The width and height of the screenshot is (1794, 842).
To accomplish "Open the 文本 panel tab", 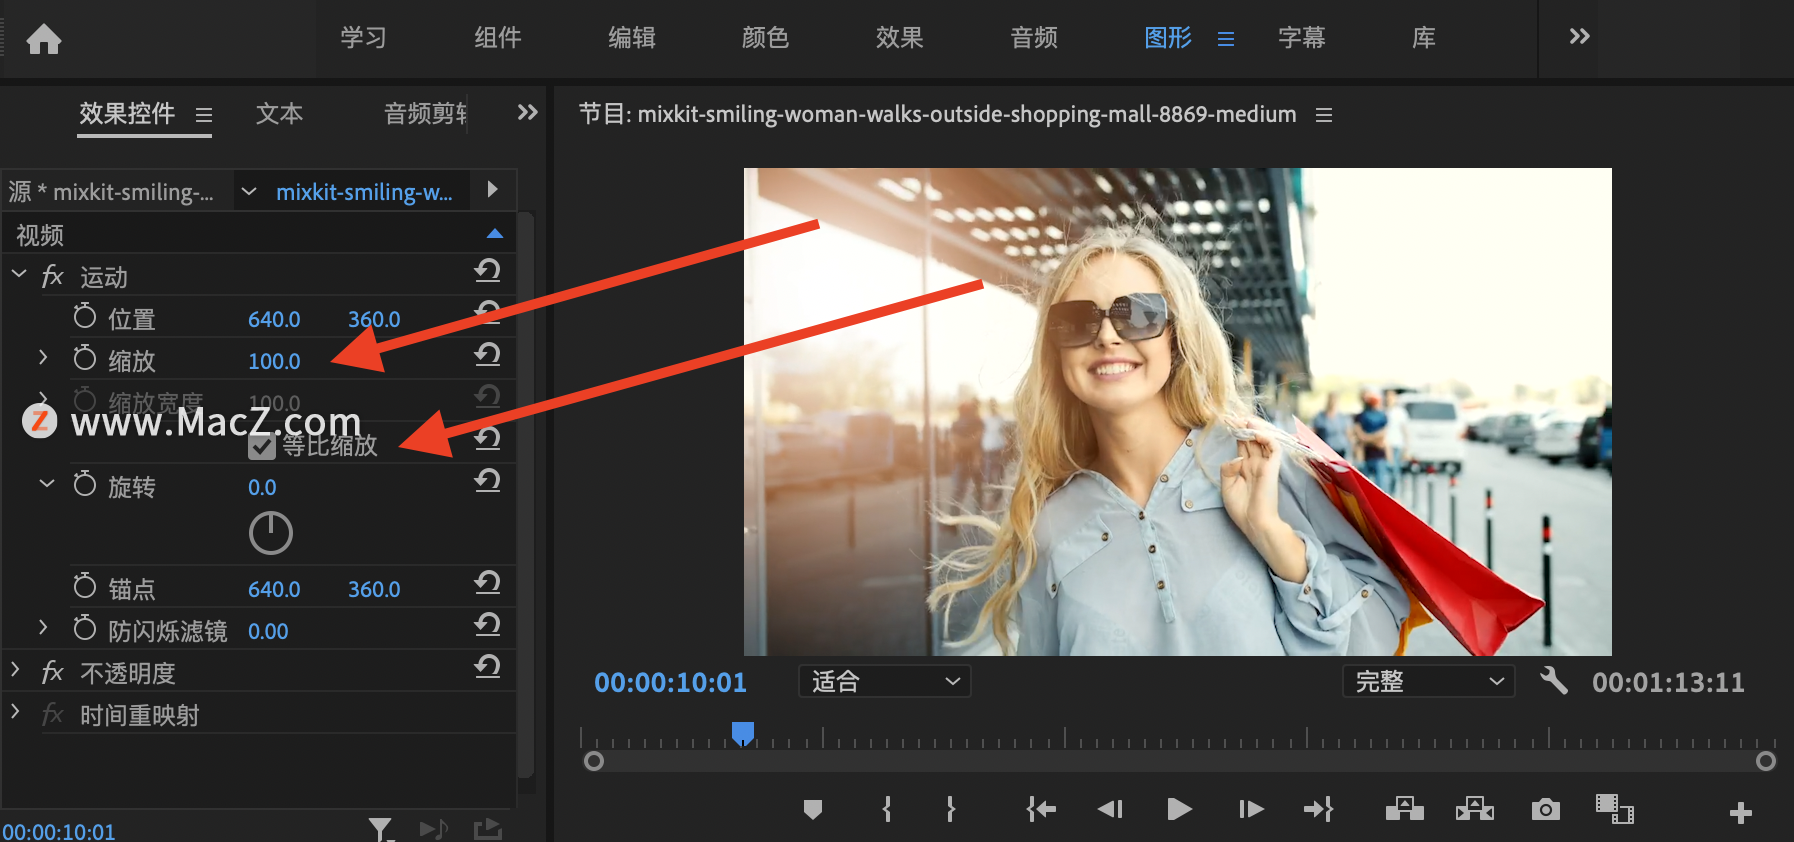I will pos(279,114).
